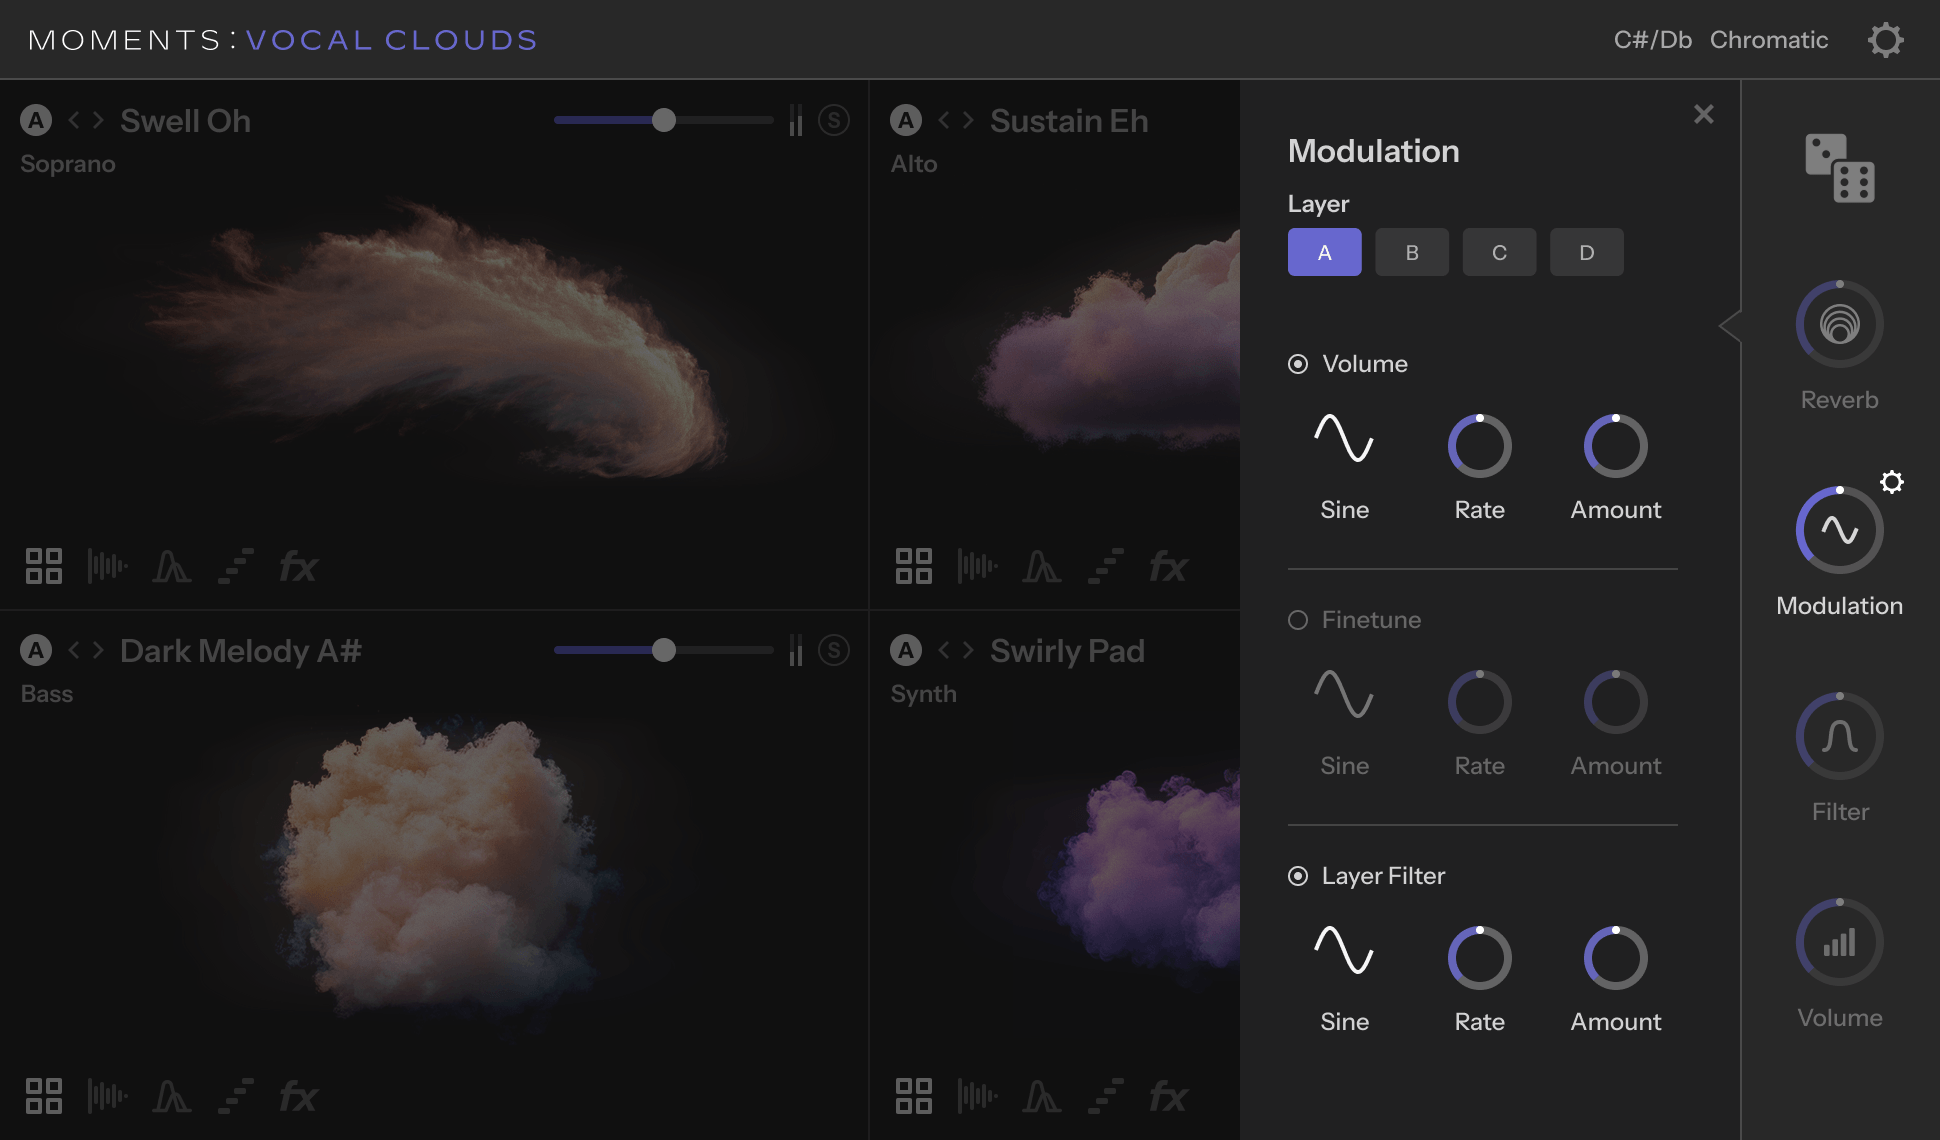Select layer B tab in Modulation

pyautogui.click(x=1411, y=252)
